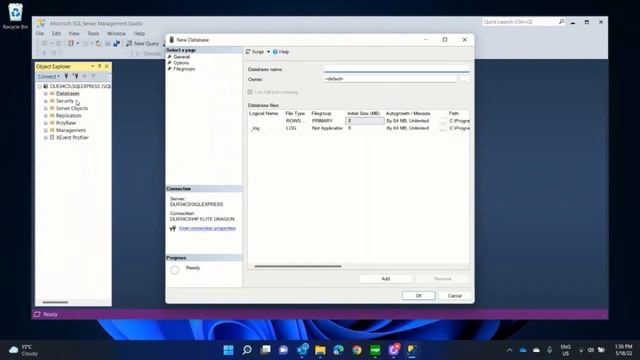The image size is (640, 360).
Task: Click the Logical Name column header
Action: 264,113
